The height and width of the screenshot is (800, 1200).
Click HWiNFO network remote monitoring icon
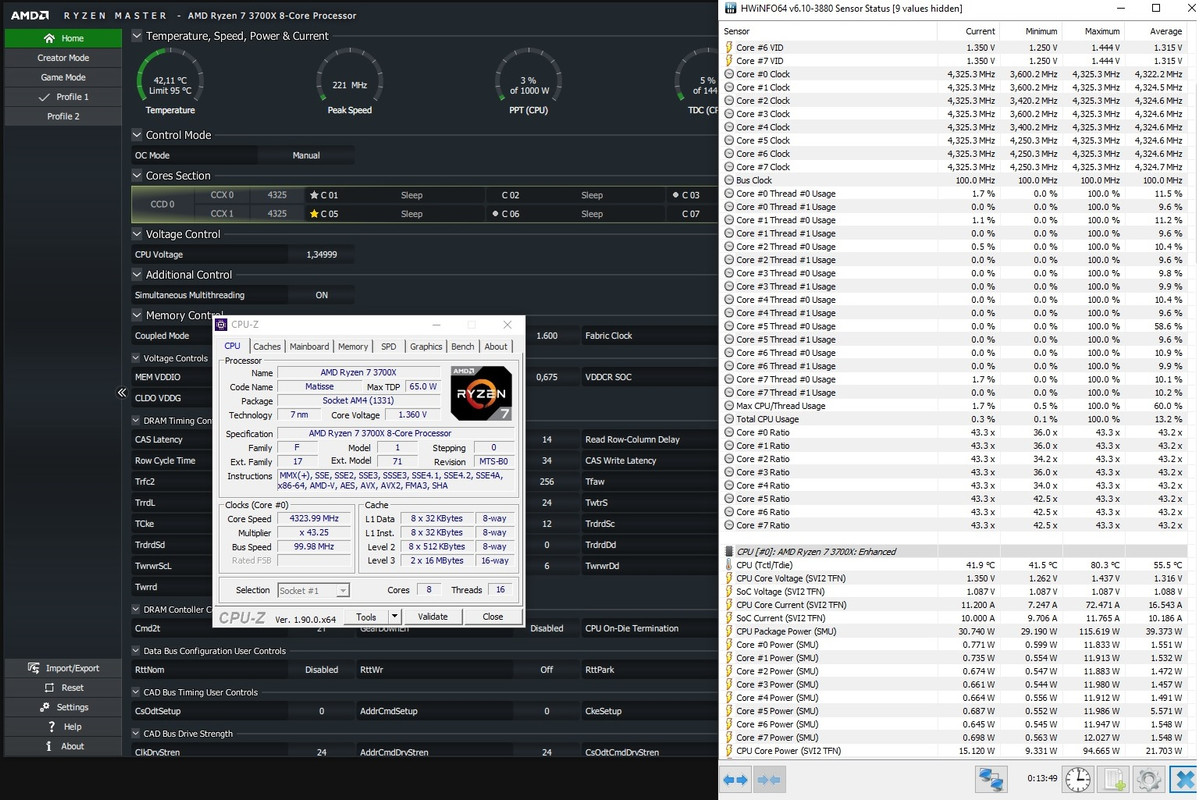991,779
